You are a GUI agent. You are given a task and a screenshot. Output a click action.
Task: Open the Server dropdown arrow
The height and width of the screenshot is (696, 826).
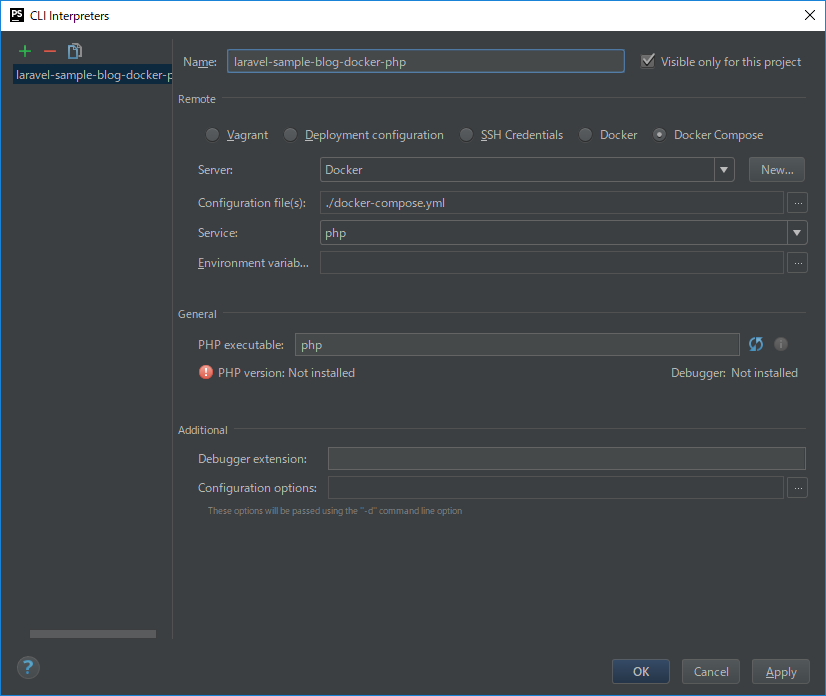tap(724, 170)
